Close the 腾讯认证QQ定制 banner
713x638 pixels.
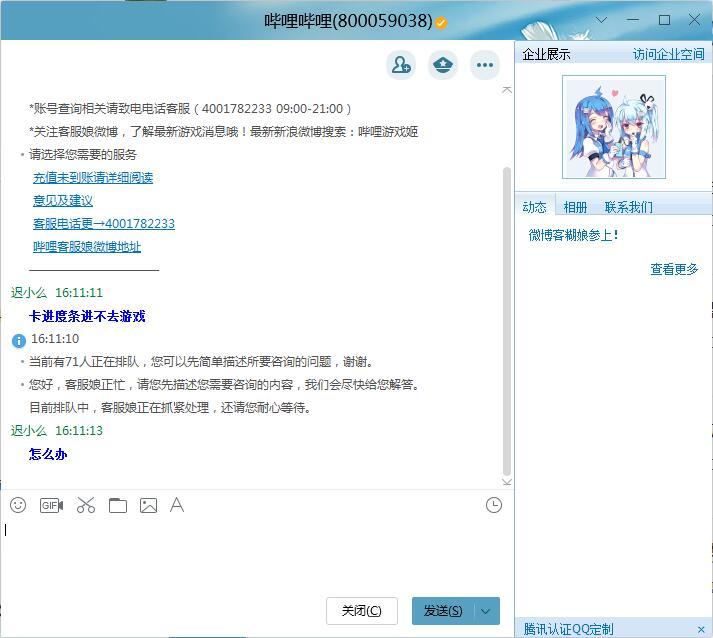pos(701,630)
